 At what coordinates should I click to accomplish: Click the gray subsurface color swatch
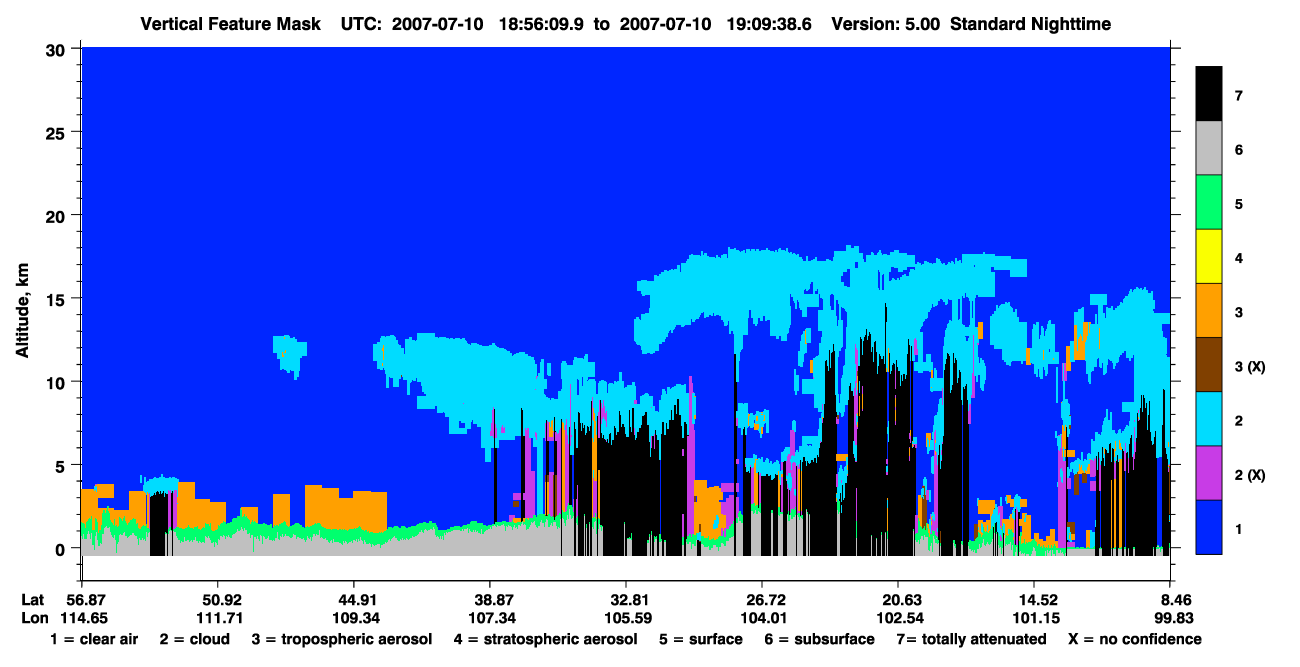click(x=1209, y=149)
